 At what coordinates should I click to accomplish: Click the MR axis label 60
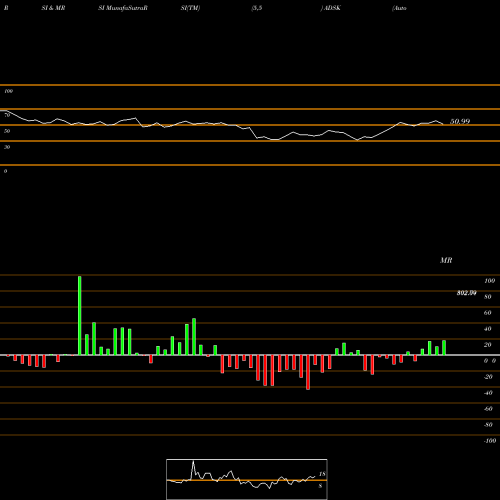coord(488,313)
